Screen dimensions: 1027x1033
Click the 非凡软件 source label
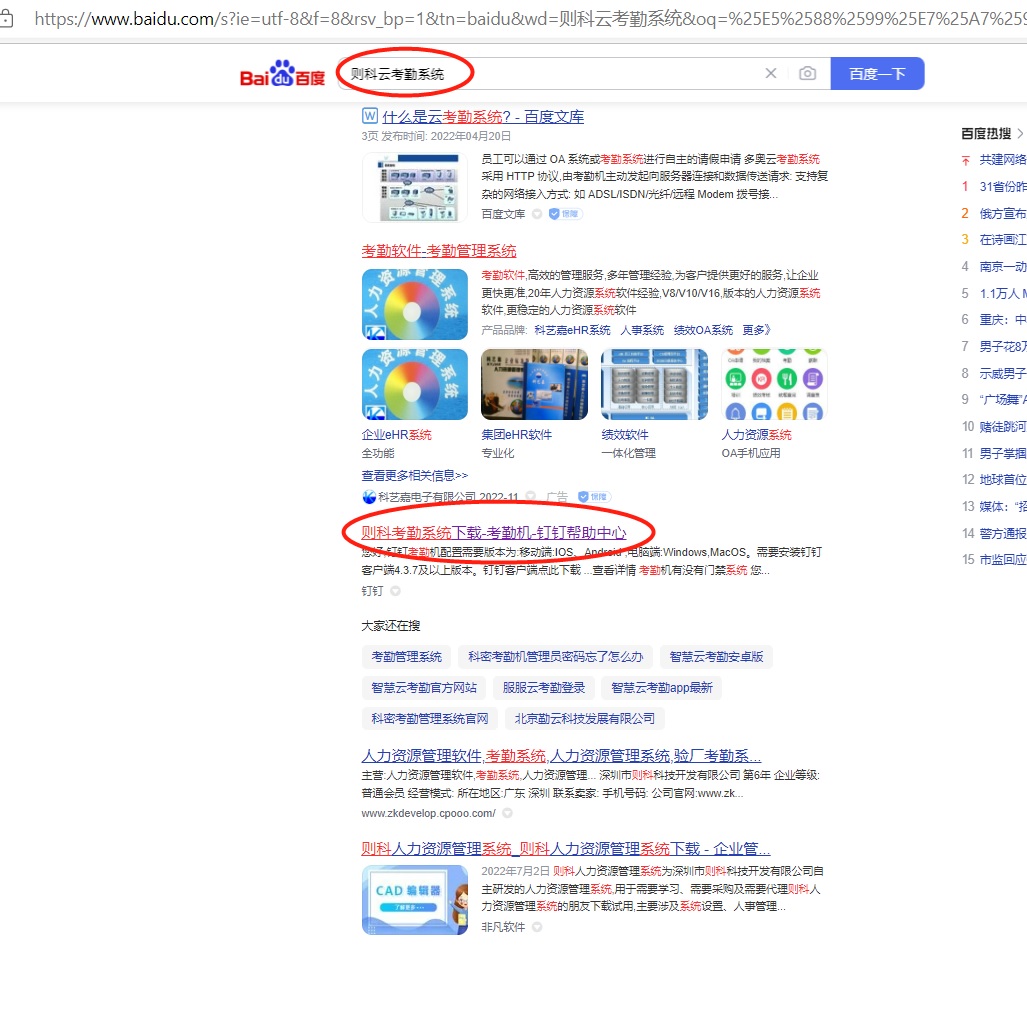tap(503, 927)
